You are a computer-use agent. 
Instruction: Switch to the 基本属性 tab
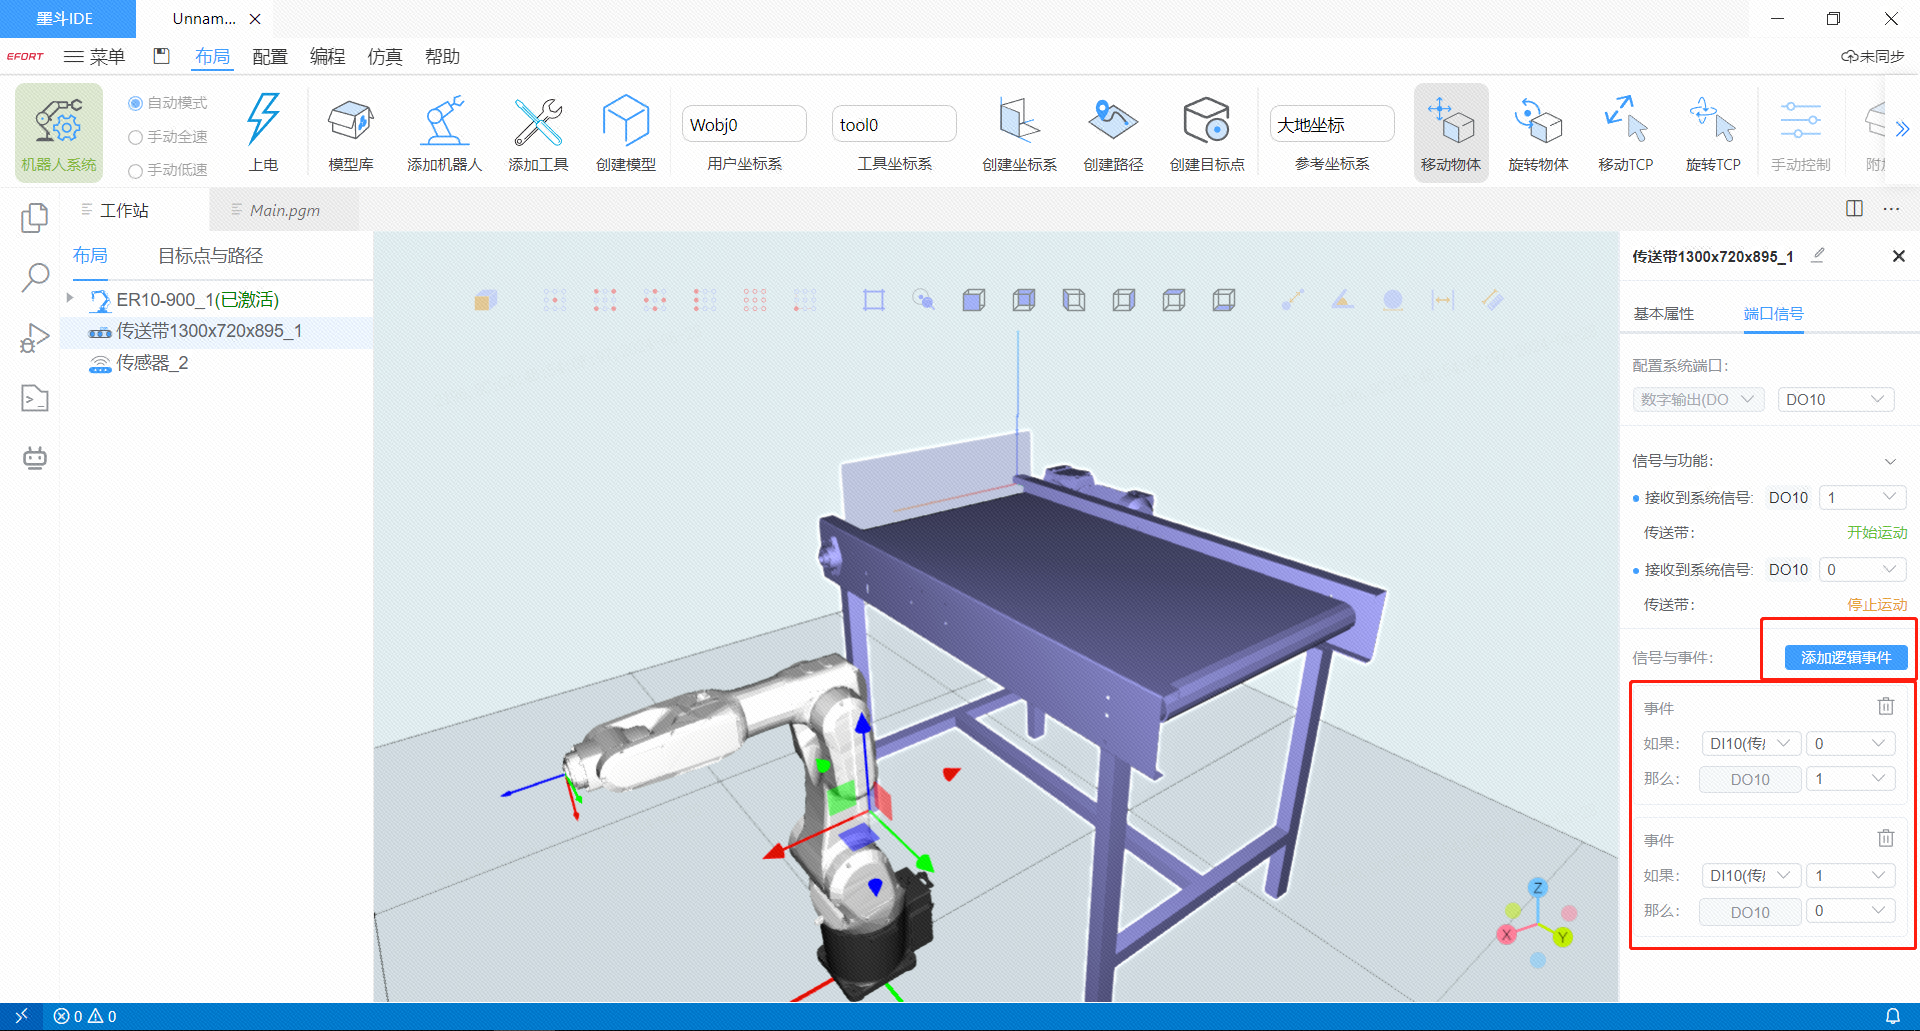pos(1664,314)
